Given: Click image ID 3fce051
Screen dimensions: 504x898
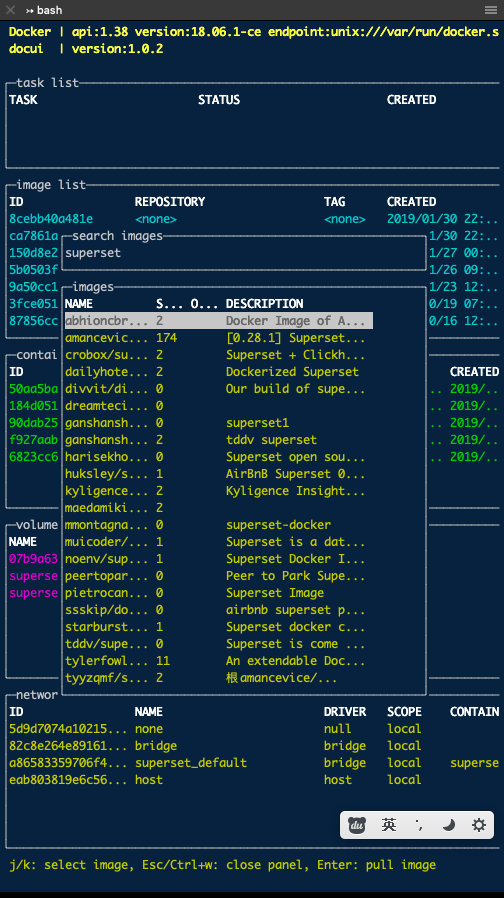Looking at the screenshot, I should (34, 304).
